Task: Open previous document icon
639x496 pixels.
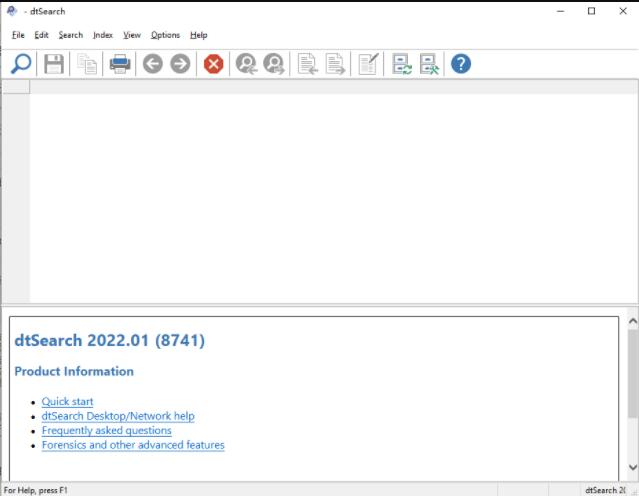Action: (x=307, y=64)
